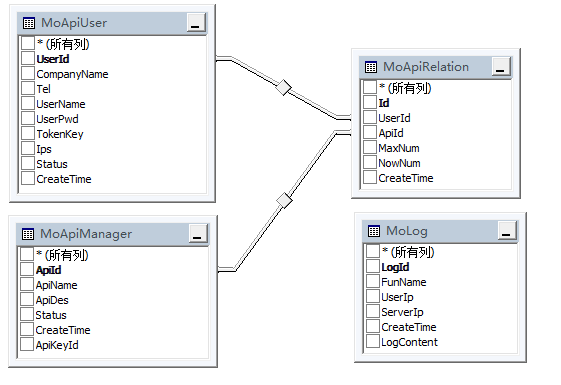Select the ServerIp column label
The height and width of the screenshot is (385, 561).
(x=402, y=312)
